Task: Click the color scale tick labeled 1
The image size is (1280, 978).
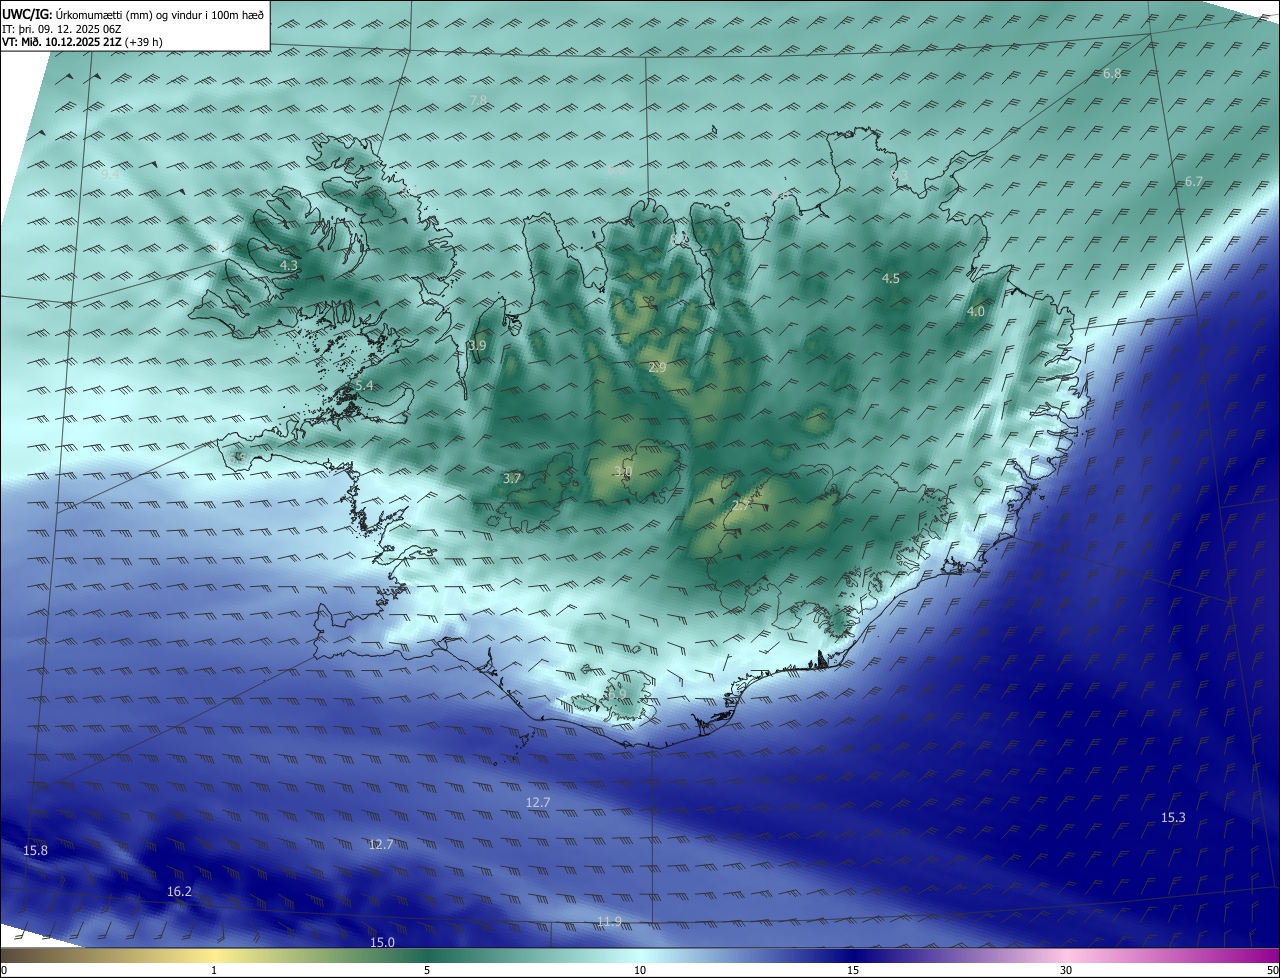Action: tap(214, 971)
